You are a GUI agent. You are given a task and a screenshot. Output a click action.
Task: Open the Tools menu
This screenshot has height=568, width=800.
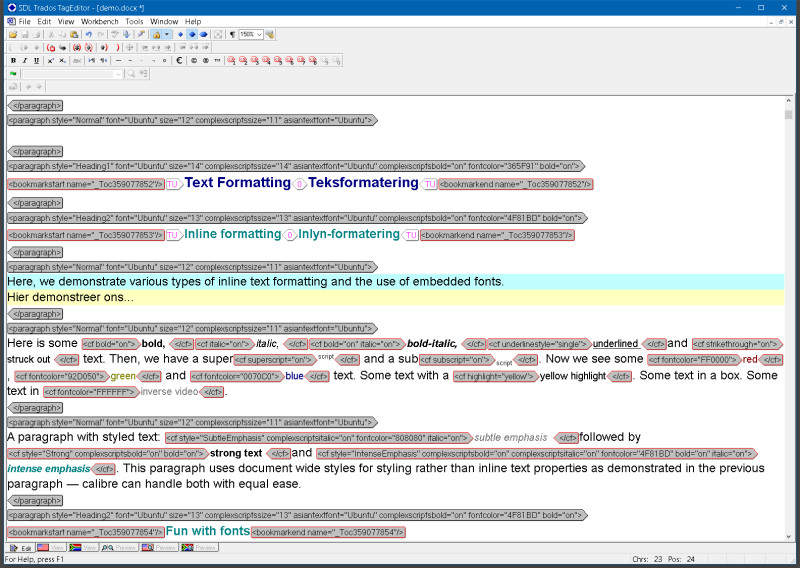pyautogui.click(x=134, y=21)
